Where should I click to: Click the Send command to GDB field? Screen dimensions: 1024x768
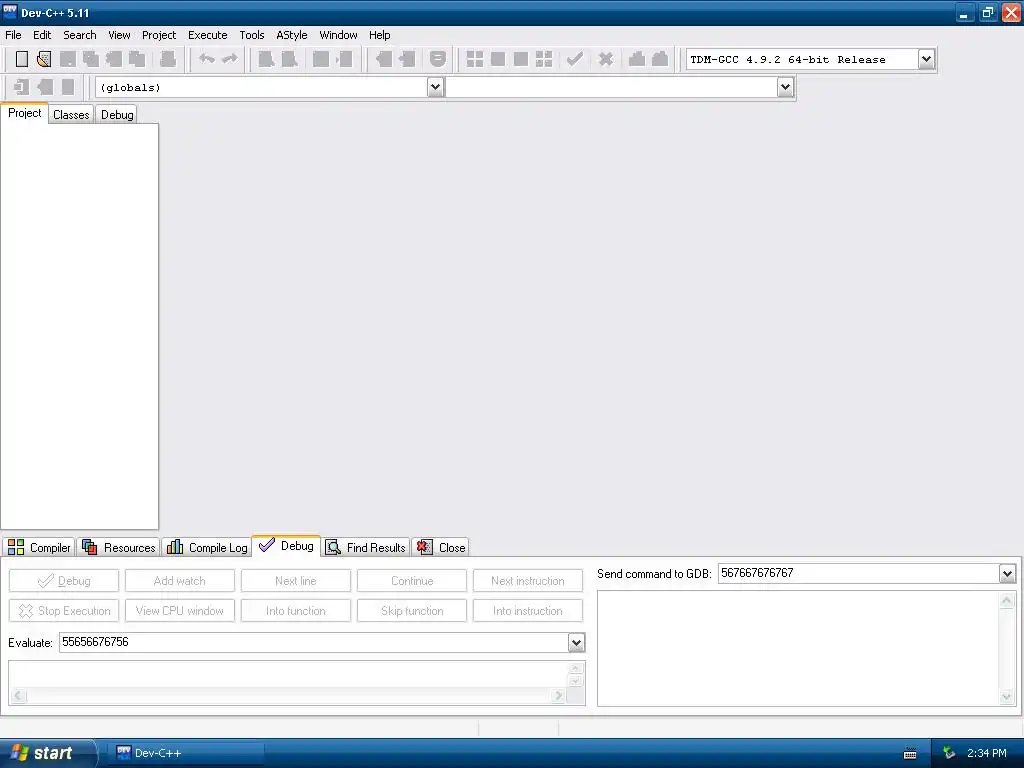859,574
